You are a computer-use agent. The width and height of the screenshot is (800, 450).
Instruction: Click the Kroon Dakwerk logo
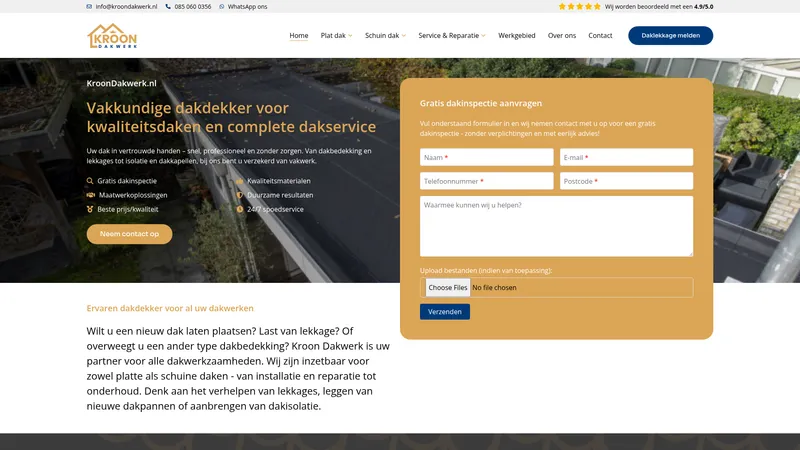pyautogui.click(x=112, y=36)
